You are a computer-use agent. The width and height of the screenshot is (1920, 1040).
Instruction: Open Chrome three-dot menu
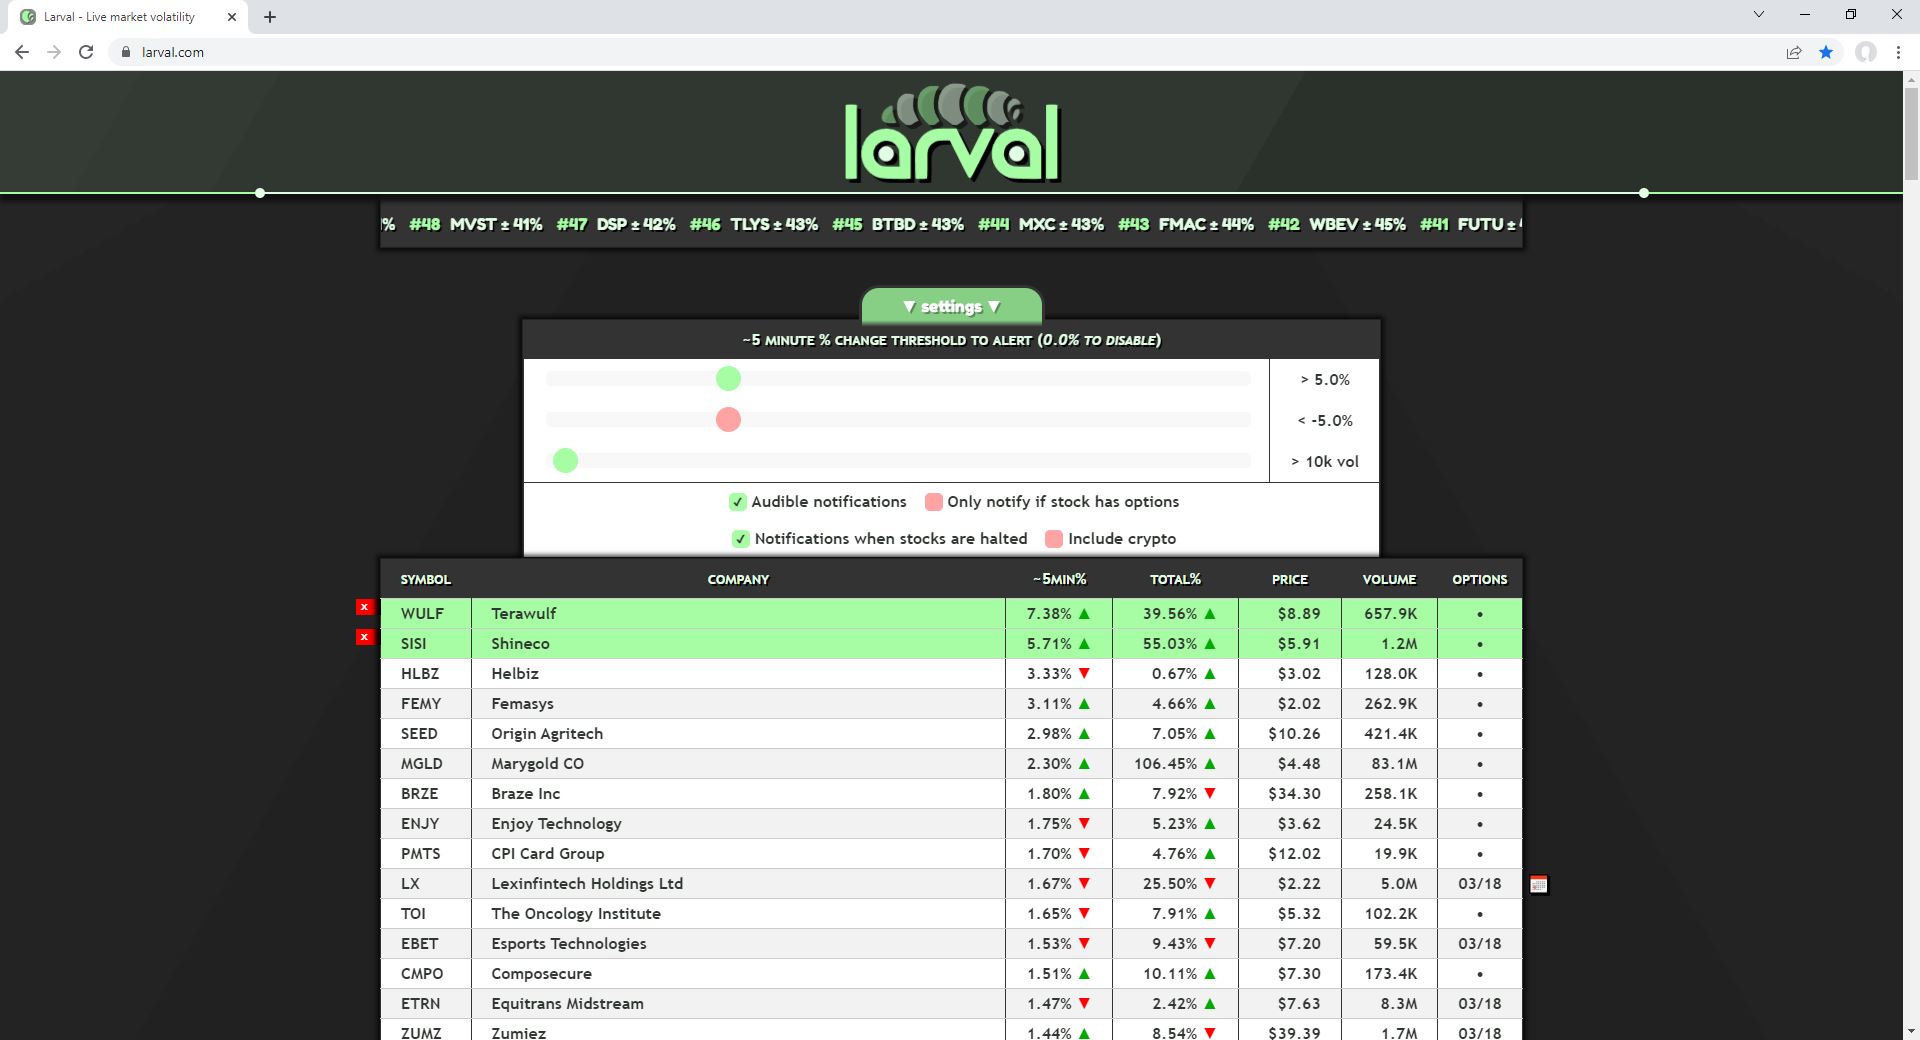click(1898, 52)
